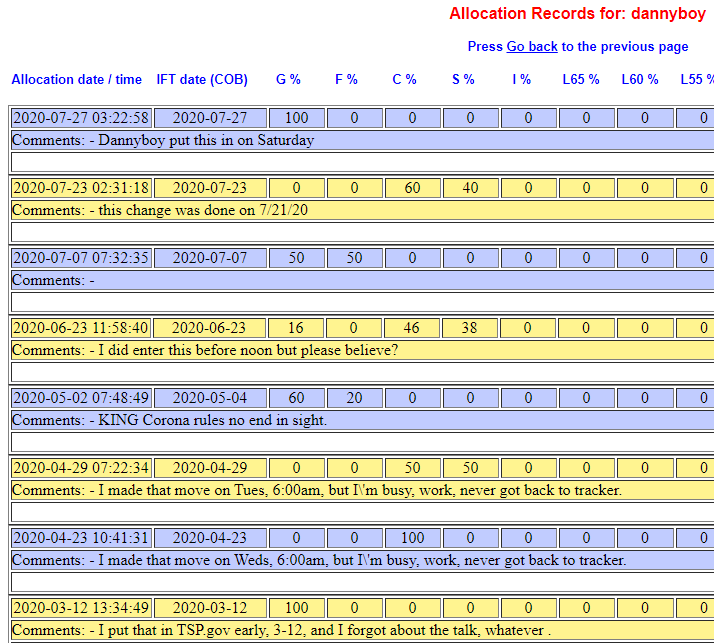Click the 'Allocation Records for: dannyboy' heading
The image size is (714, 643).
tap(580, 14)
